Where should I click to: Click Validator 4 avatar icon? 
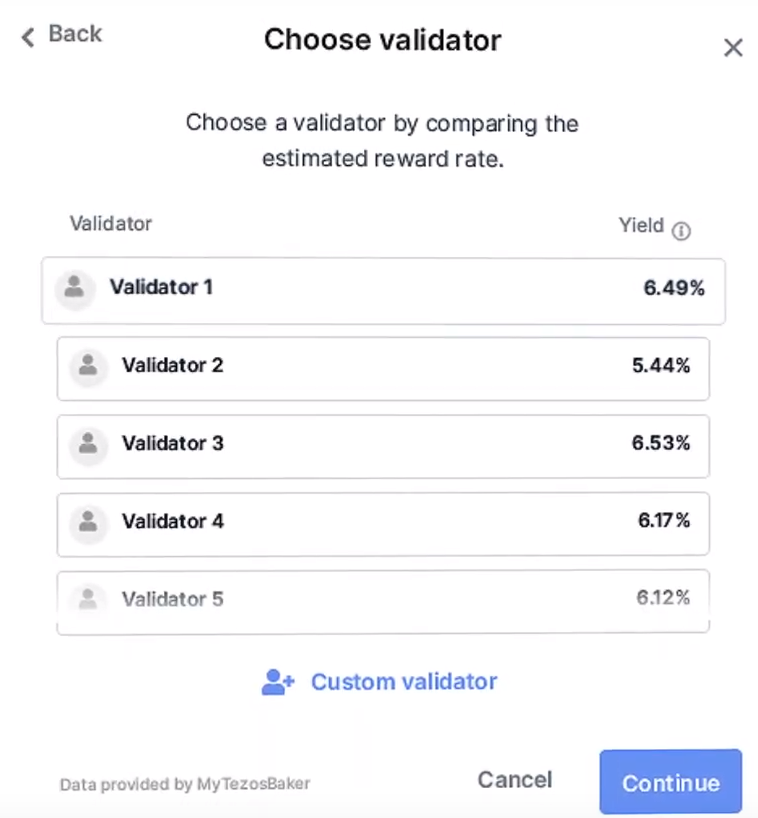[x=88, y=522]
